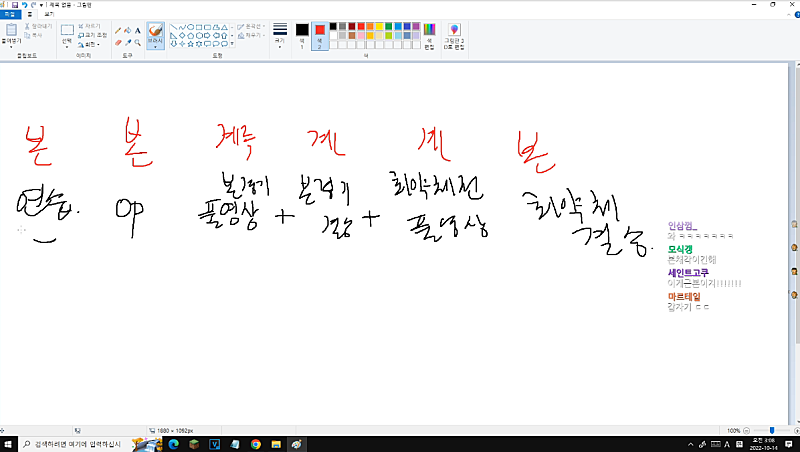The width and height of the screenshot is (800, 452).
Task: Open Edit with Paint 3D
Action: pos(454,36)
